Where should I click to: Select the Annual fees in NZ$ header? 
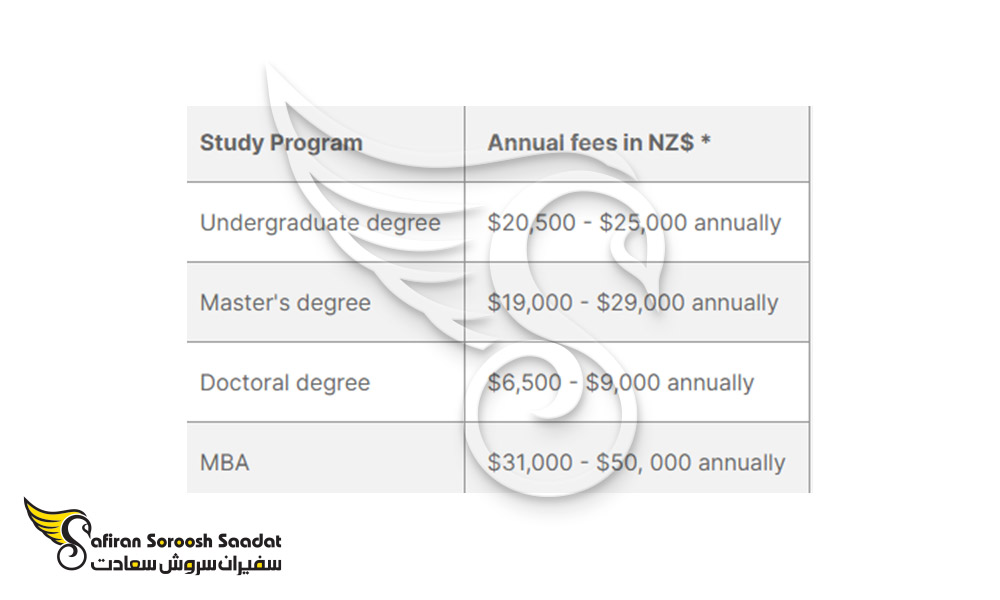click(599, 143)
